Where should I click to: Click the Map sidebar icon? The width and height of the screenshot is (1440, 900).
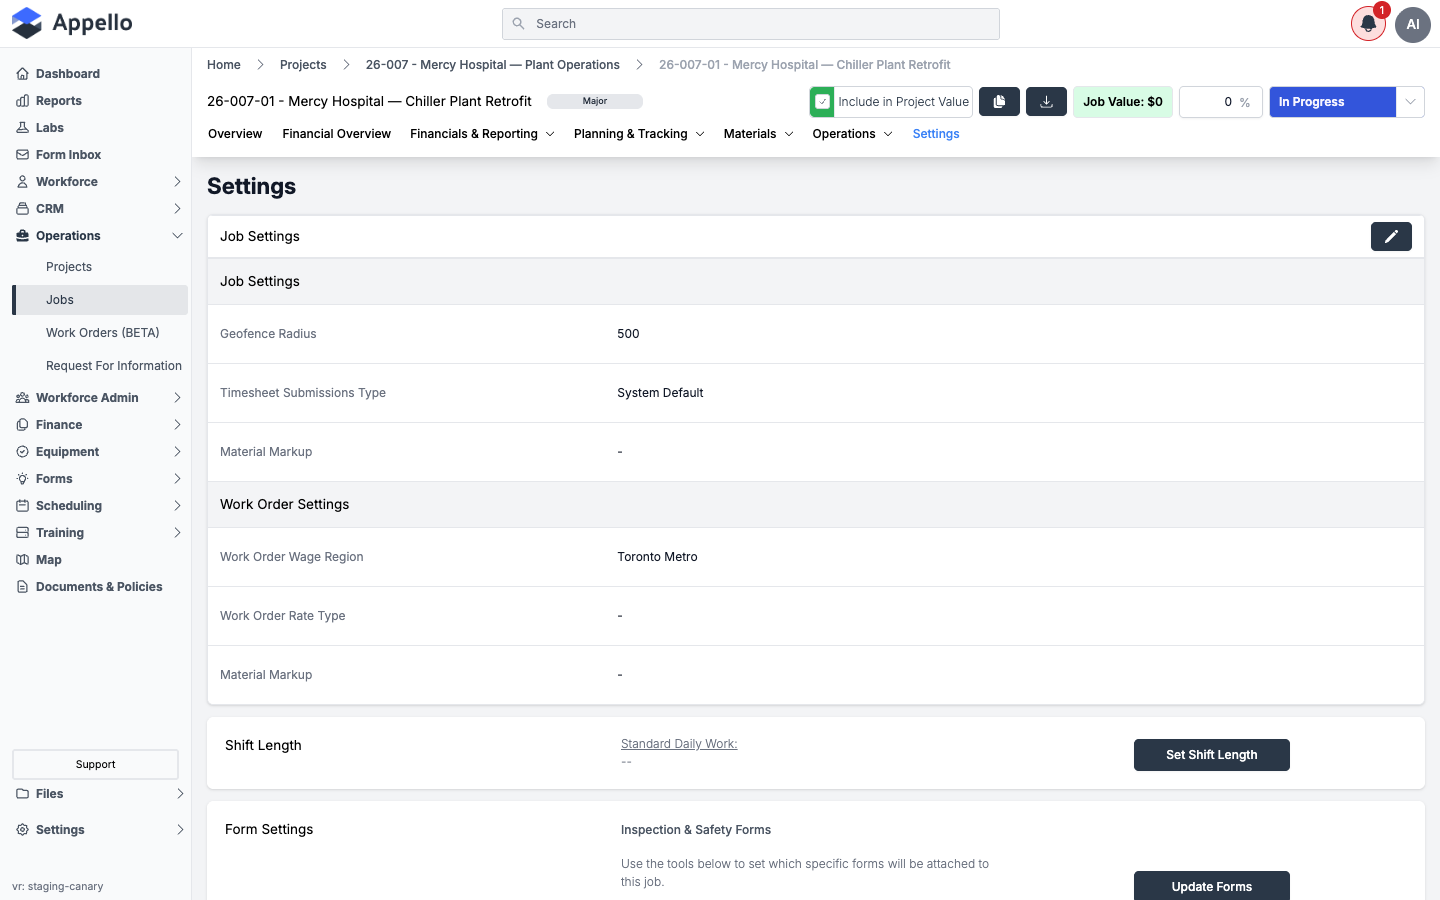tap(22, 560)
